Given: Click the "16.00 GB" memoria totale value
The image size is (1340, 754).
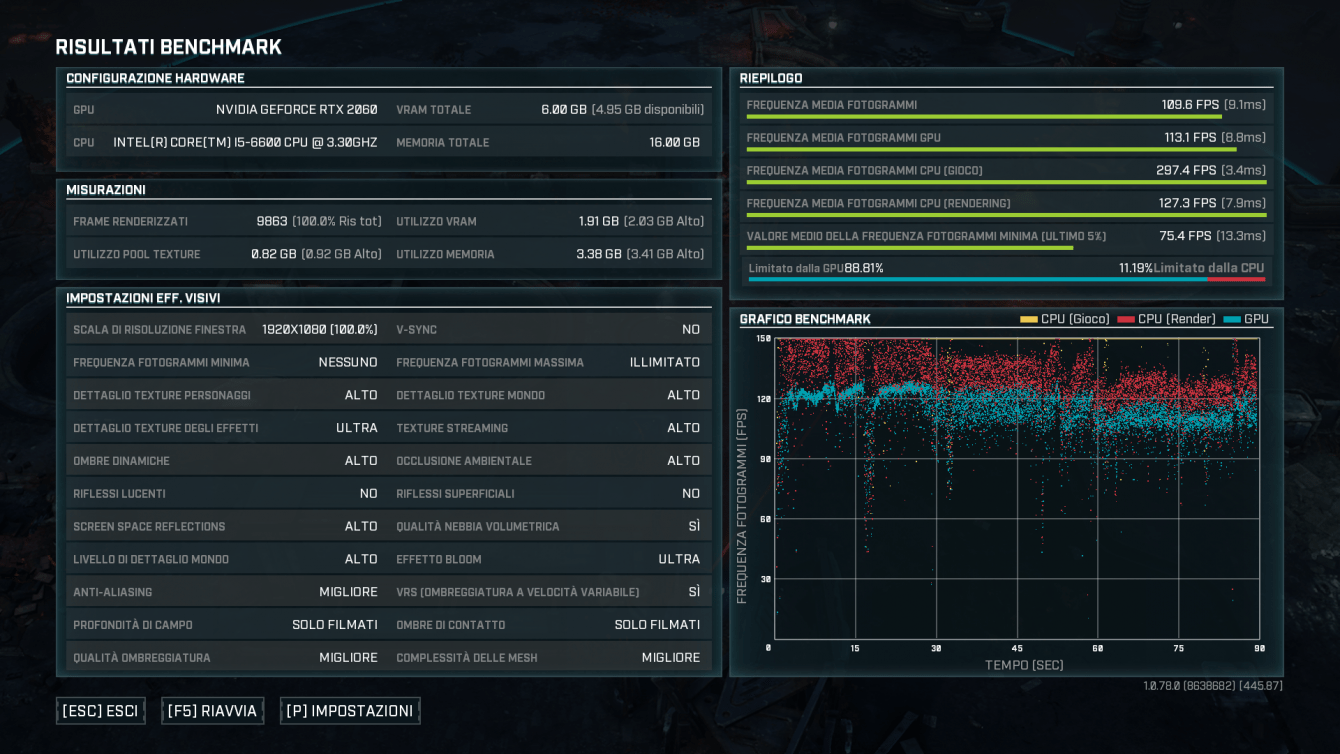Looking at the screenshot, I should click(675, 143).
